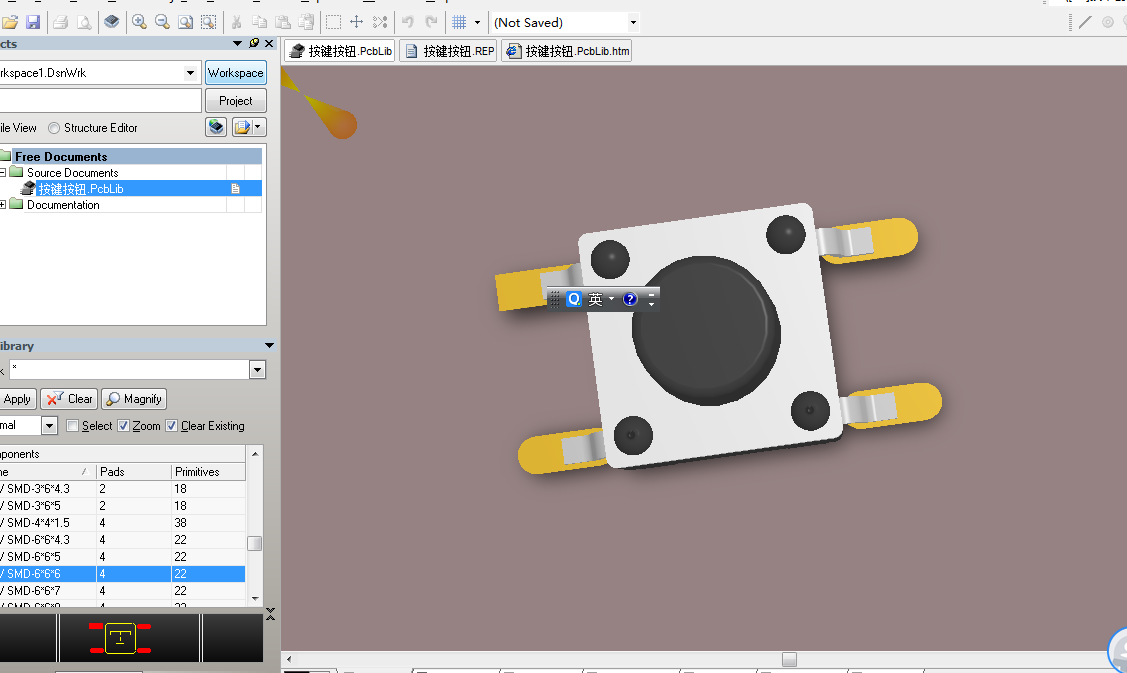The width and height of the screenshot is (1127, 673).
Task: Collapse the PCB Library panel section arrow
Action: pyautogui.click(x=269, y=346)
